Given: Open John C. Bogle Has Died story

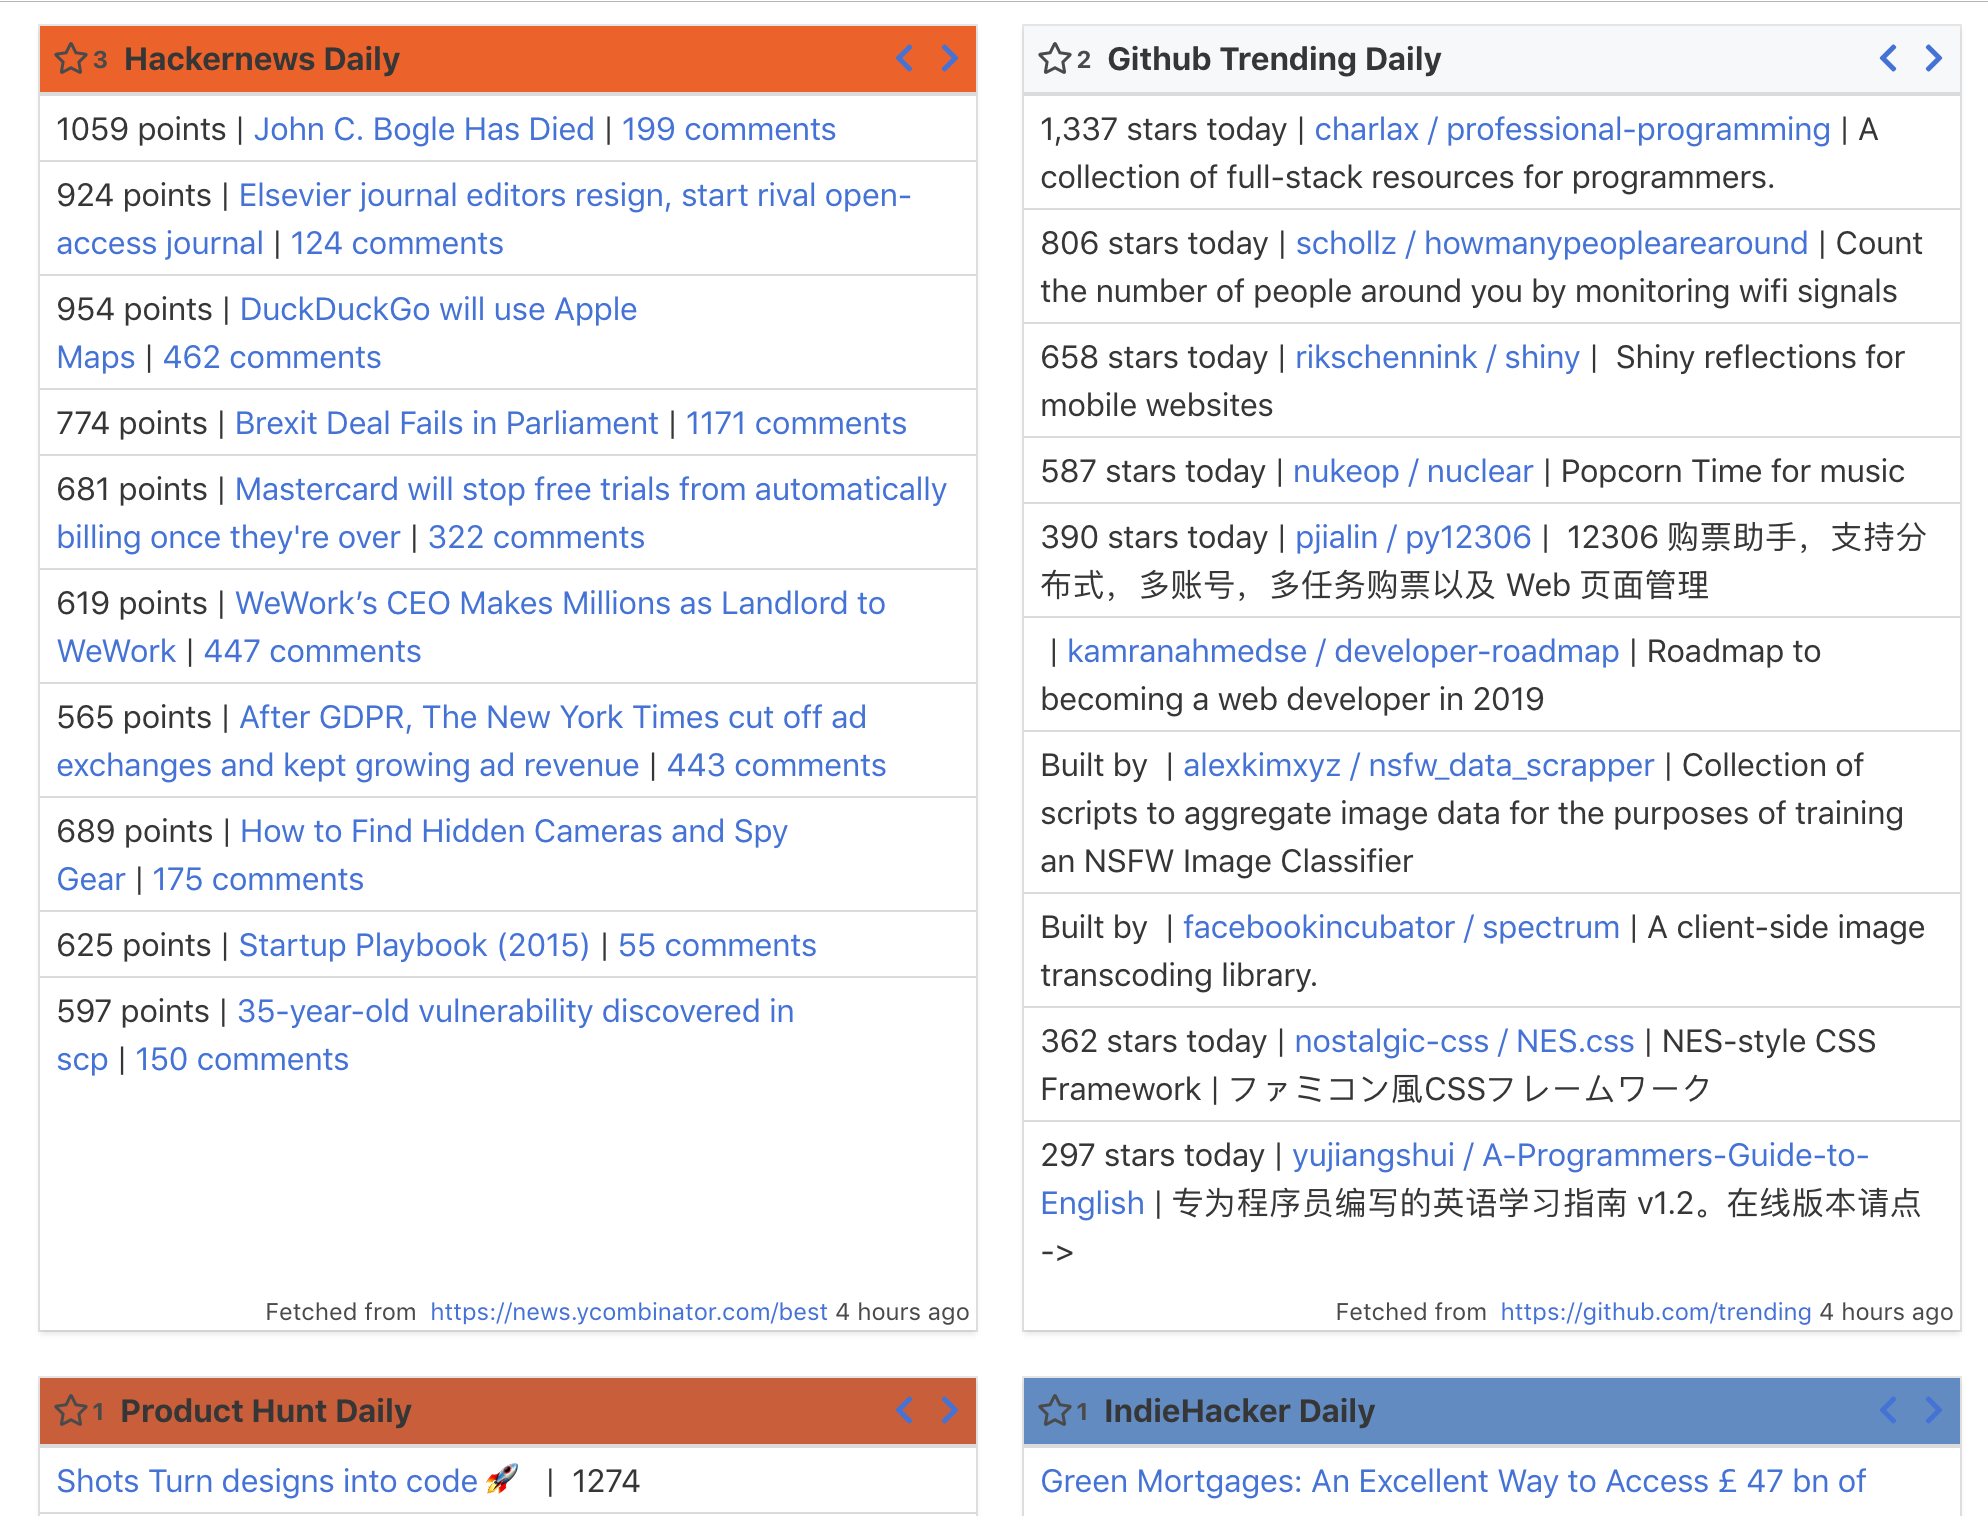Looking at the screenshot, I should [424, 129].
